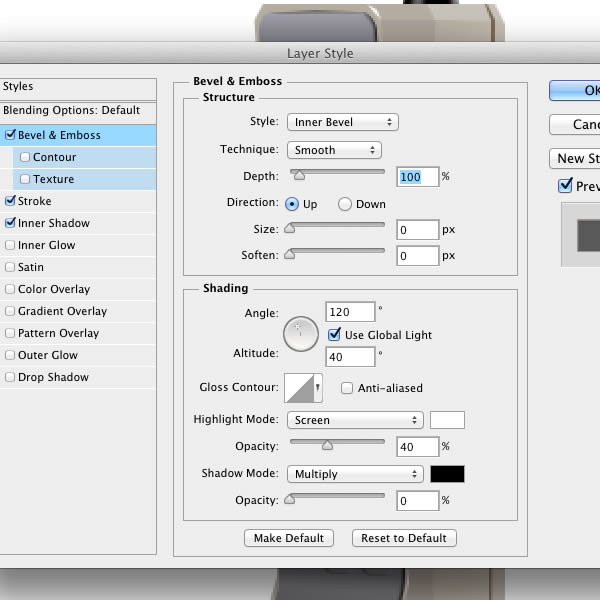Enable the Texture checkbox
Image resolution: width=600 pixels, height=600 pixels.
[x=25, y=179]
